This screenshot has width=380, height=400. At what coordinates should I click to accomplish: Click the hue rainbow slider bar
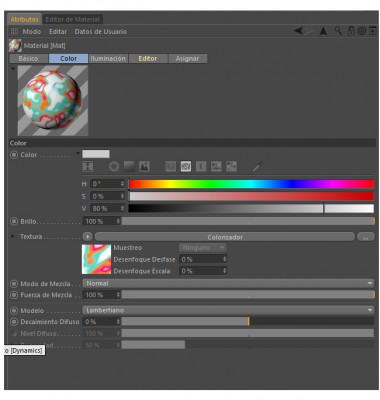coord(251,184)
